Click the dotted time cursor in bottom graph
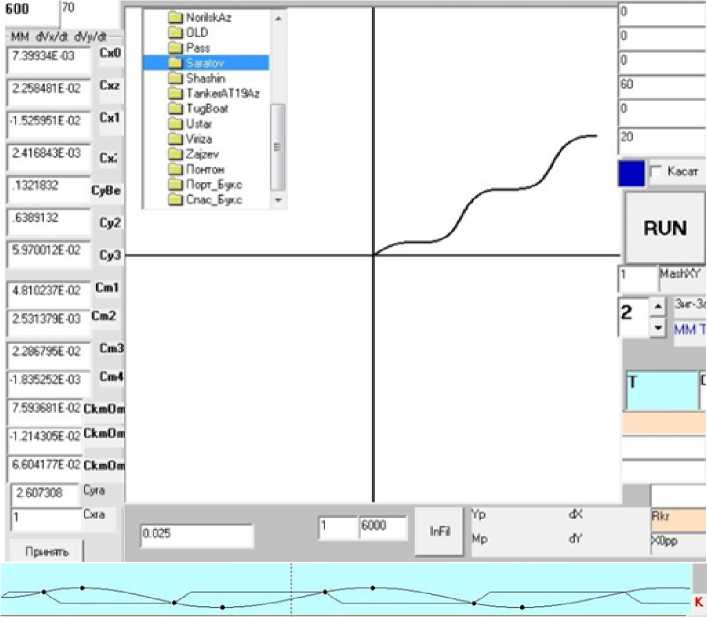 tap(291, 589)
